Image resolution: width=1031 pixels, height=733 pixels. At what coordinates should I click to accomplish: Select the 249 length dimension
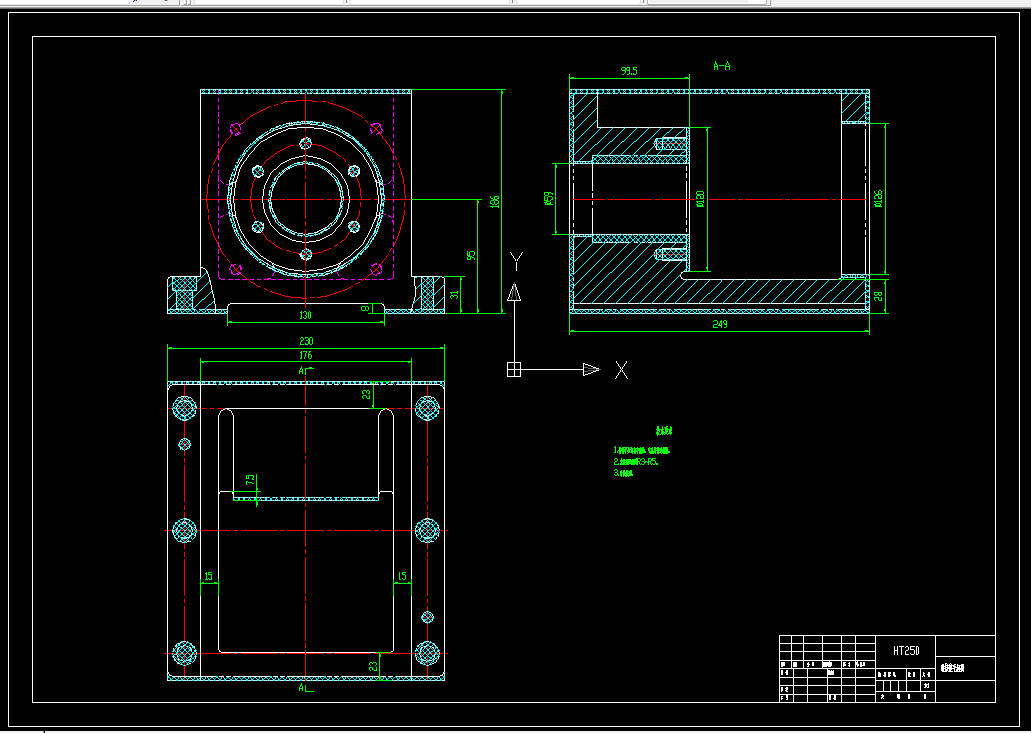(720, 324)
